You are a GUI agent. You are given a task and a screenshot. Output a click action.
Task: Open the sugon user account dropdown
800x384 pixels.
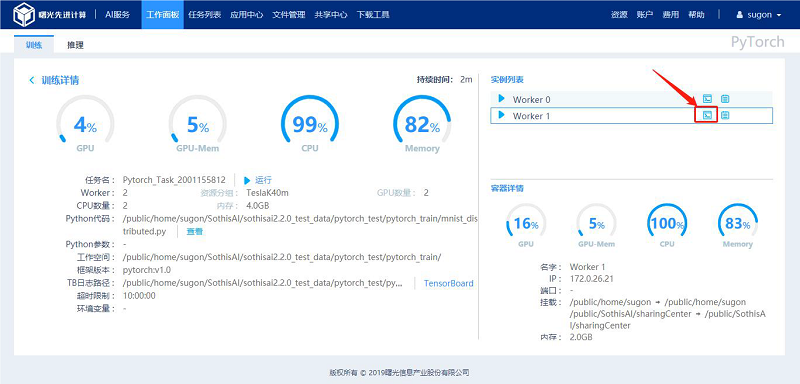point(758,15)
